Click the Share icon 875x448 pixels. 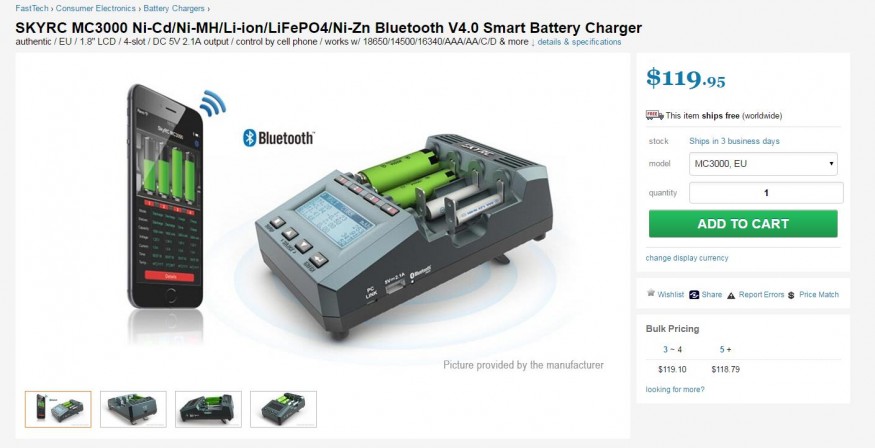click(694, 295)
